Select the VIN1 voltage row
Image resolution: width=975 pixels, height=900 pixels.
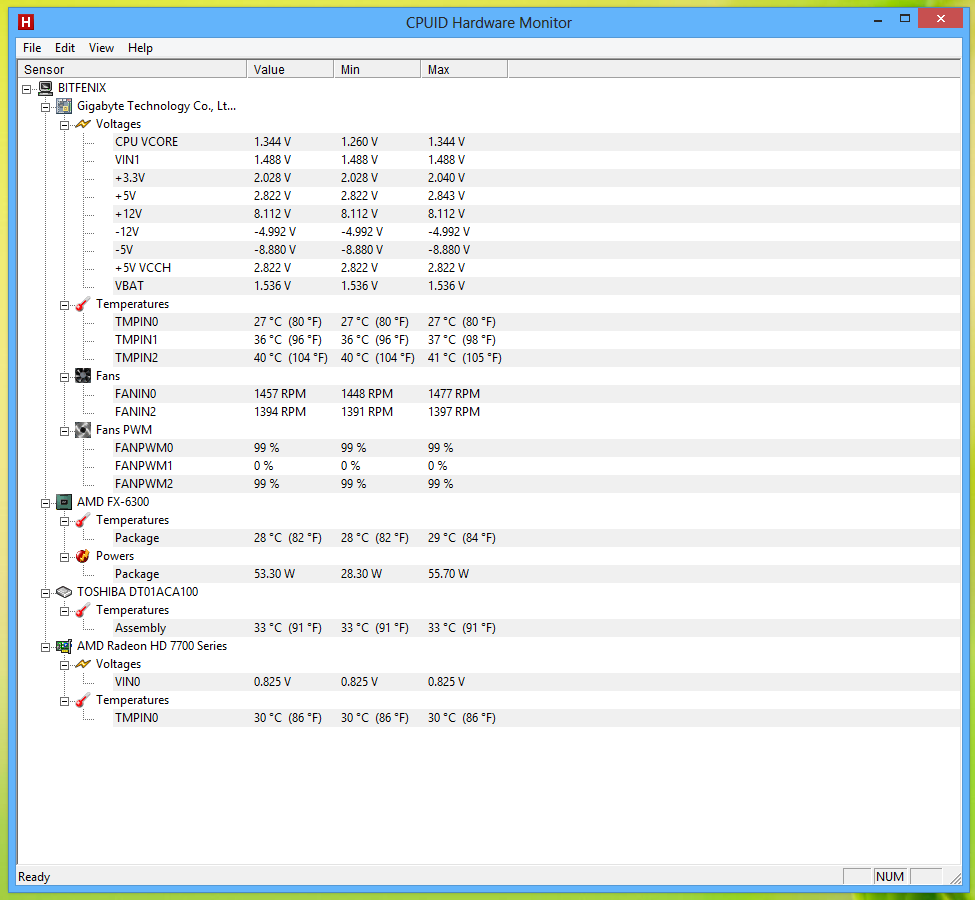[536, 160]
